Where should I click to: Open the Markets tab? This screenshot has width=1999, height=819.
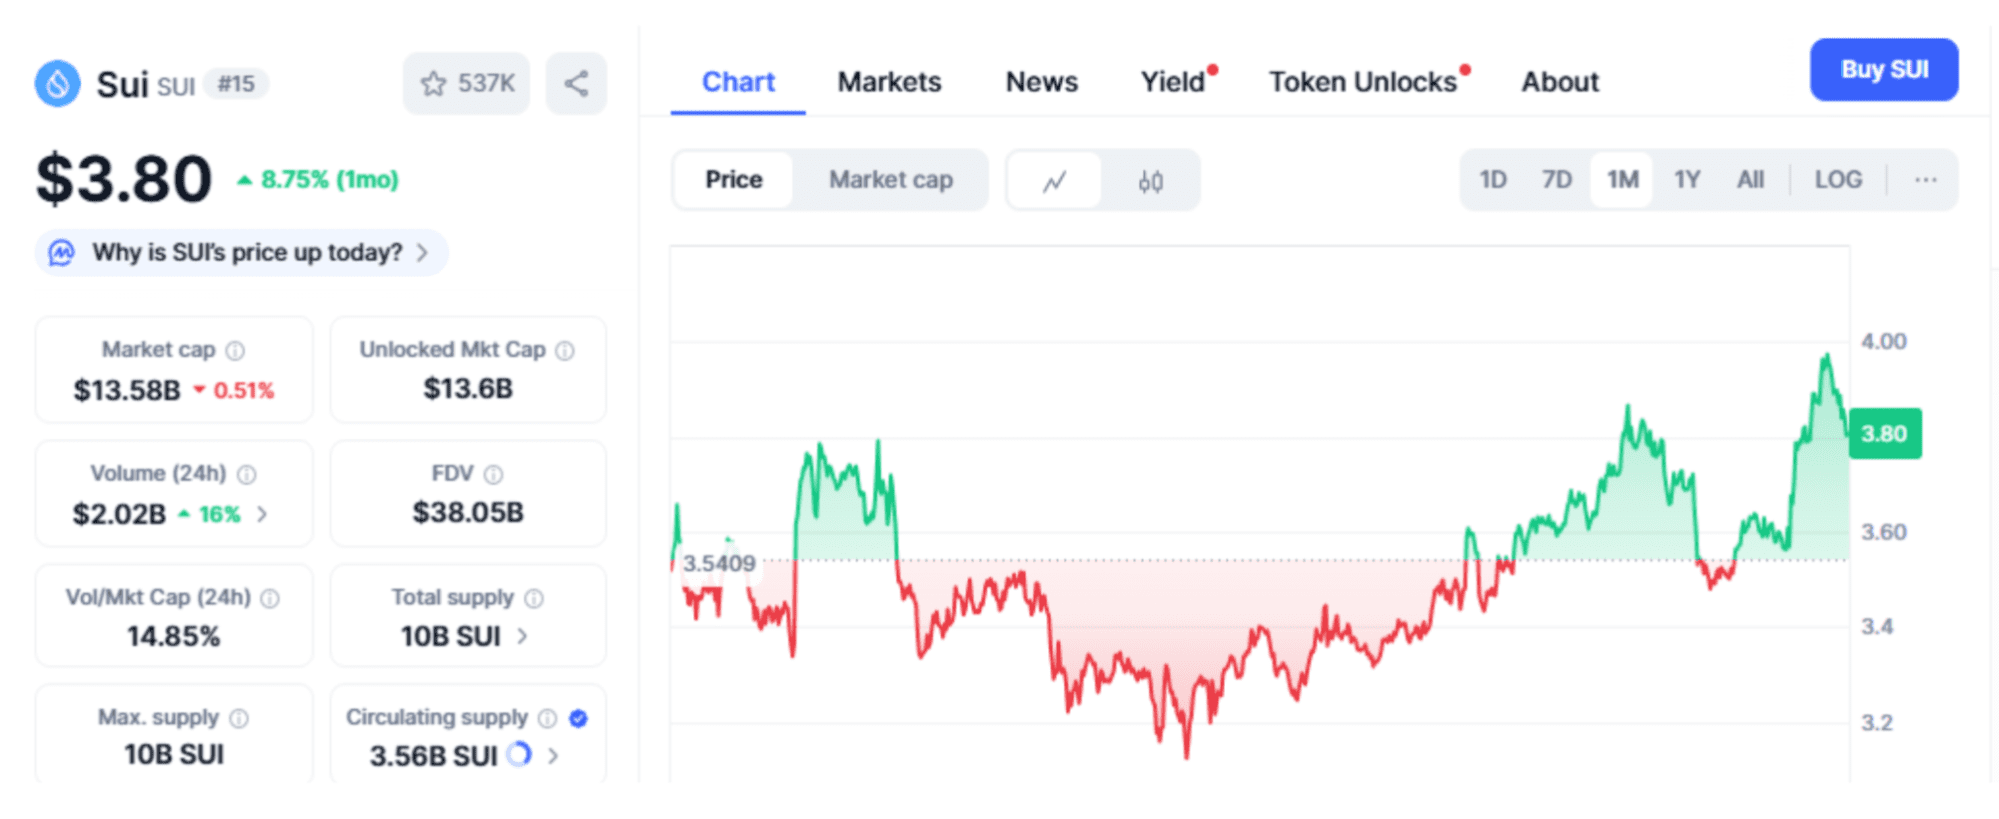coord(889,82)
